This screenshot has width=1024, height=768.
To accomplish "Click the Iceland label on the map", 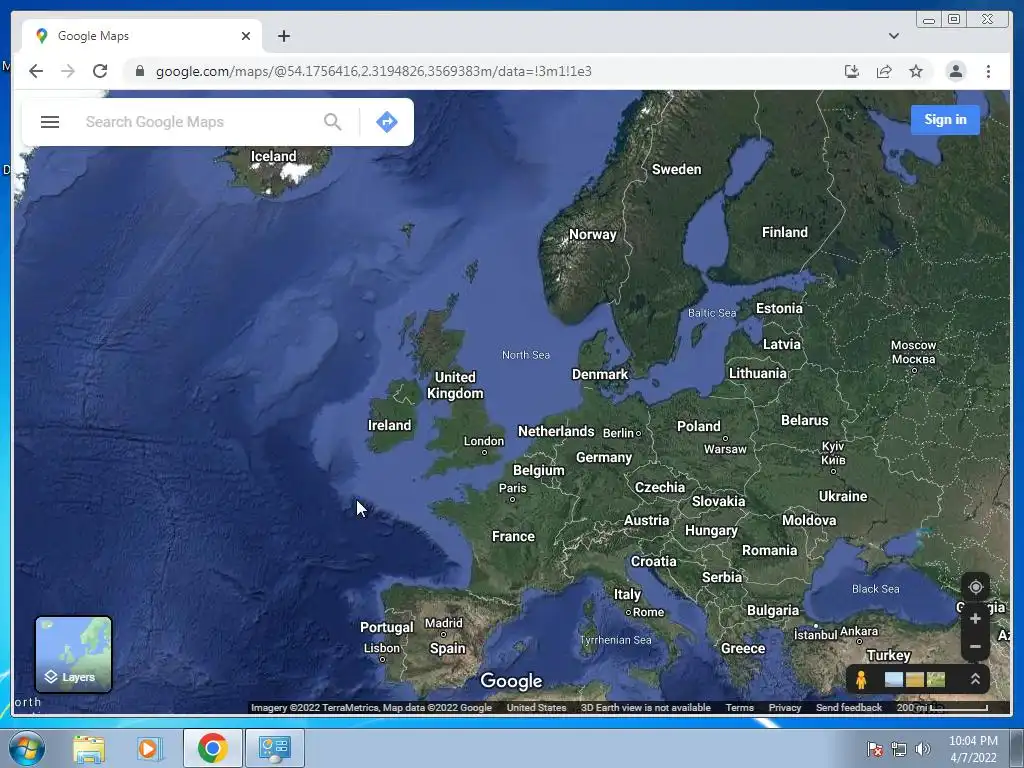I will pos(273,156).
